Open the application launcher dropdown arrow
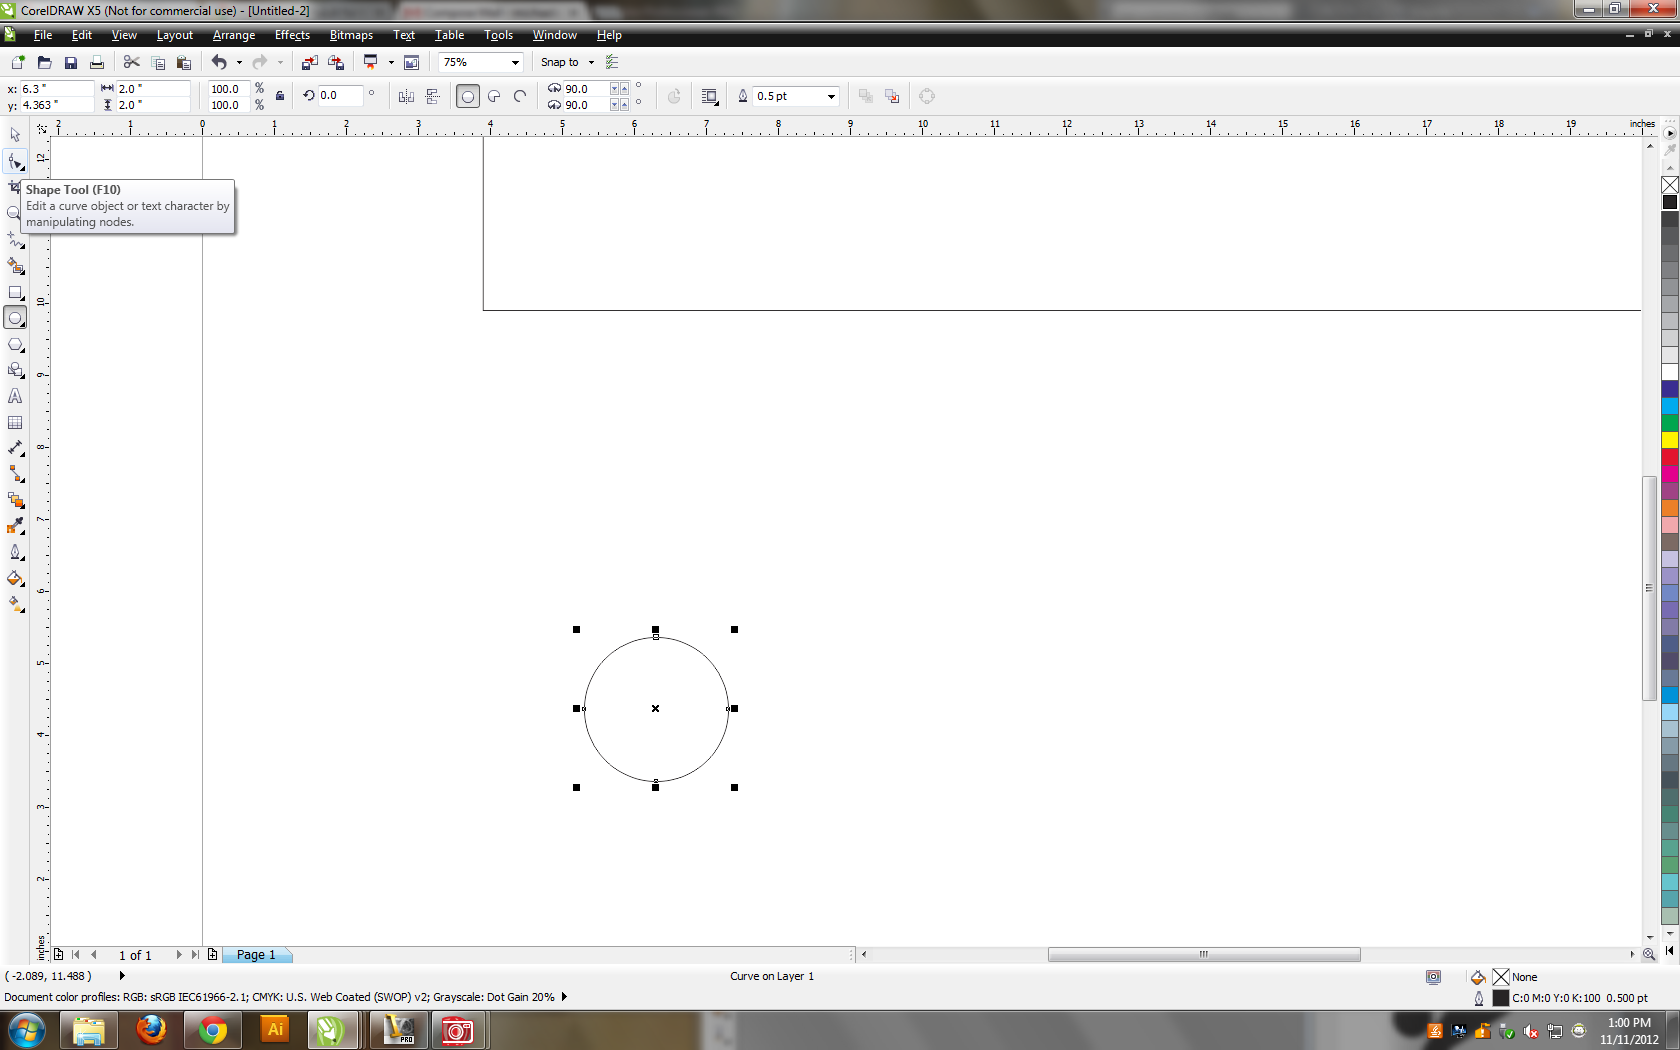This screenshot has height=1050, width=1680. tap(391, 62)
